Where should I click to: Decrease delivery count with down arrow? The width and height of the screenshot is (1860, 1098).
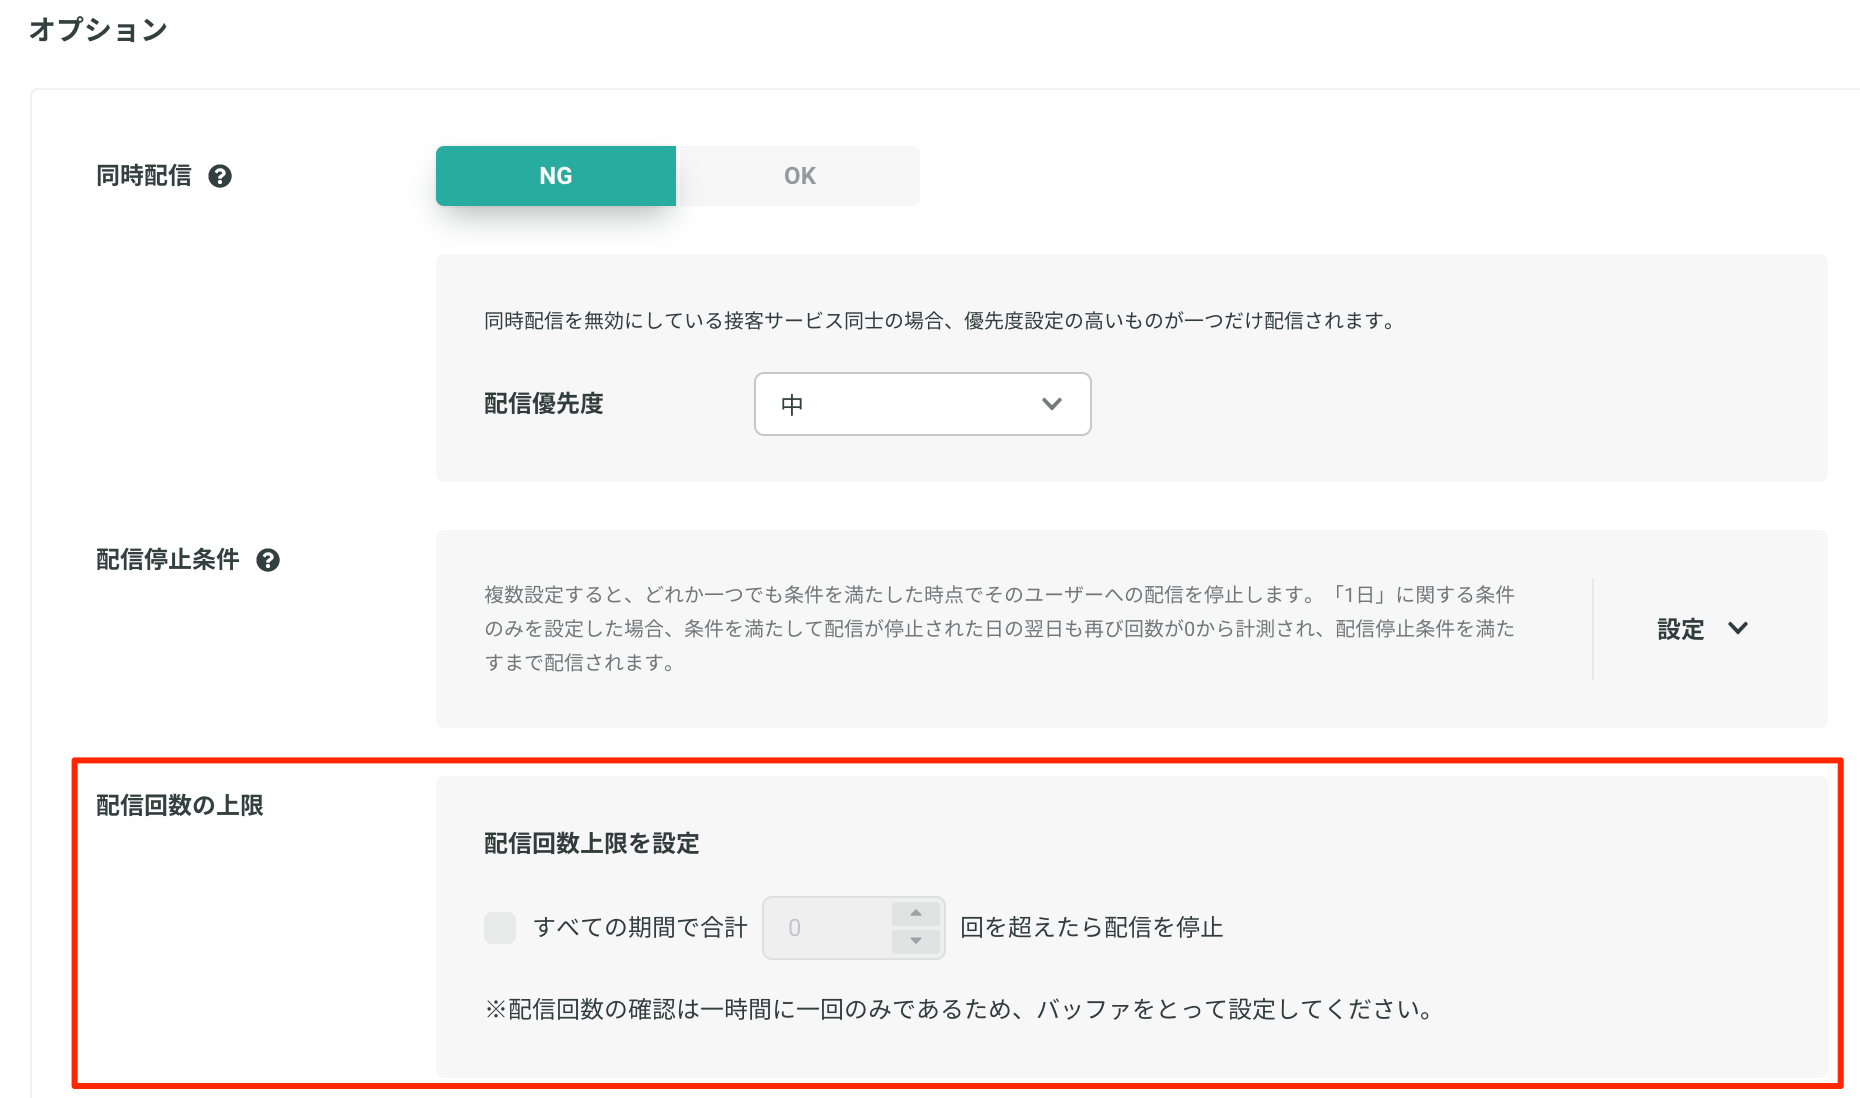tap(916, 941)
